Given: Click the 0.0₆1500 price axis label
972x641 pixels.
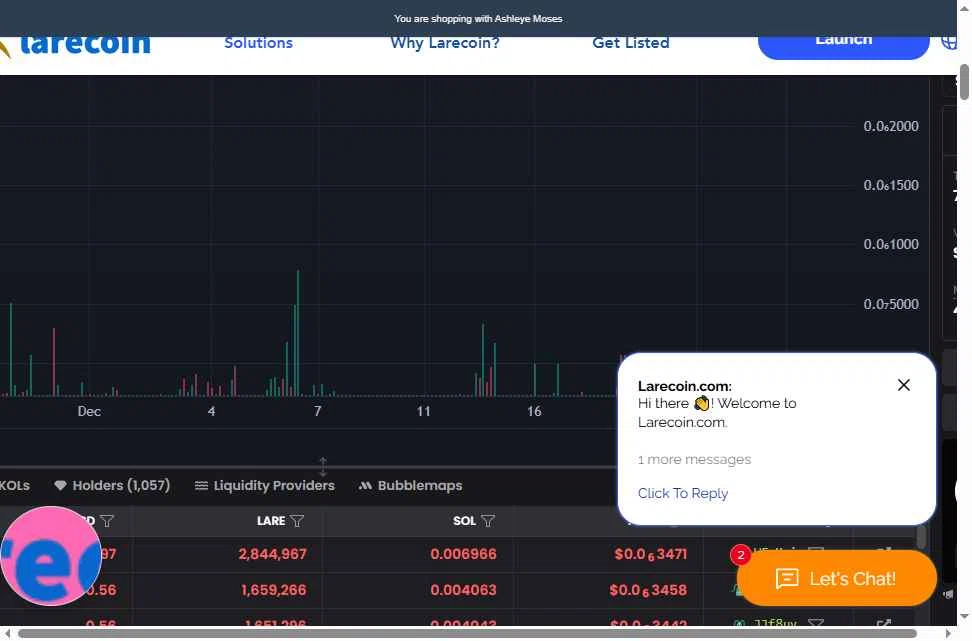Looking at the screenshot, I should tap(891, 185).
